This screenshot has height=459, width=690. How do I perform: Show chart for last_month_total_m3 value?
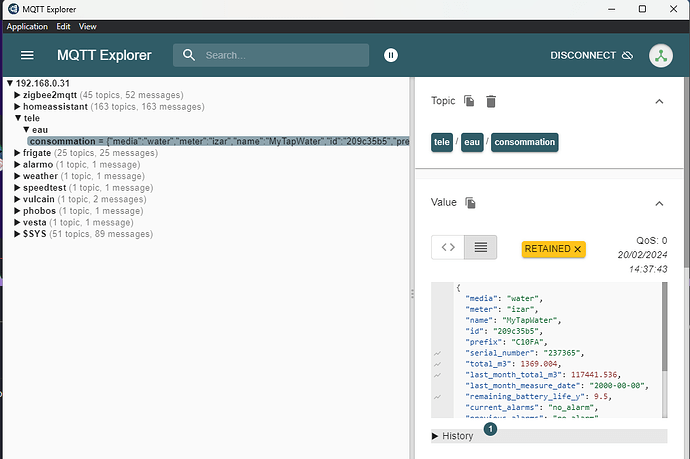pyautogui.click(x=437, y=375)
